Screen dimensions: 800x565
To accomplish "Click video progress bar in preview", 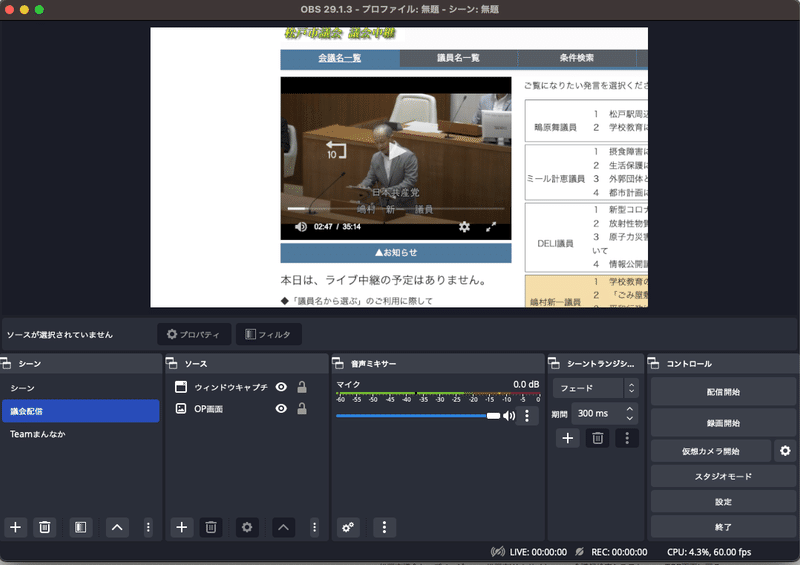I will point(395,208).
